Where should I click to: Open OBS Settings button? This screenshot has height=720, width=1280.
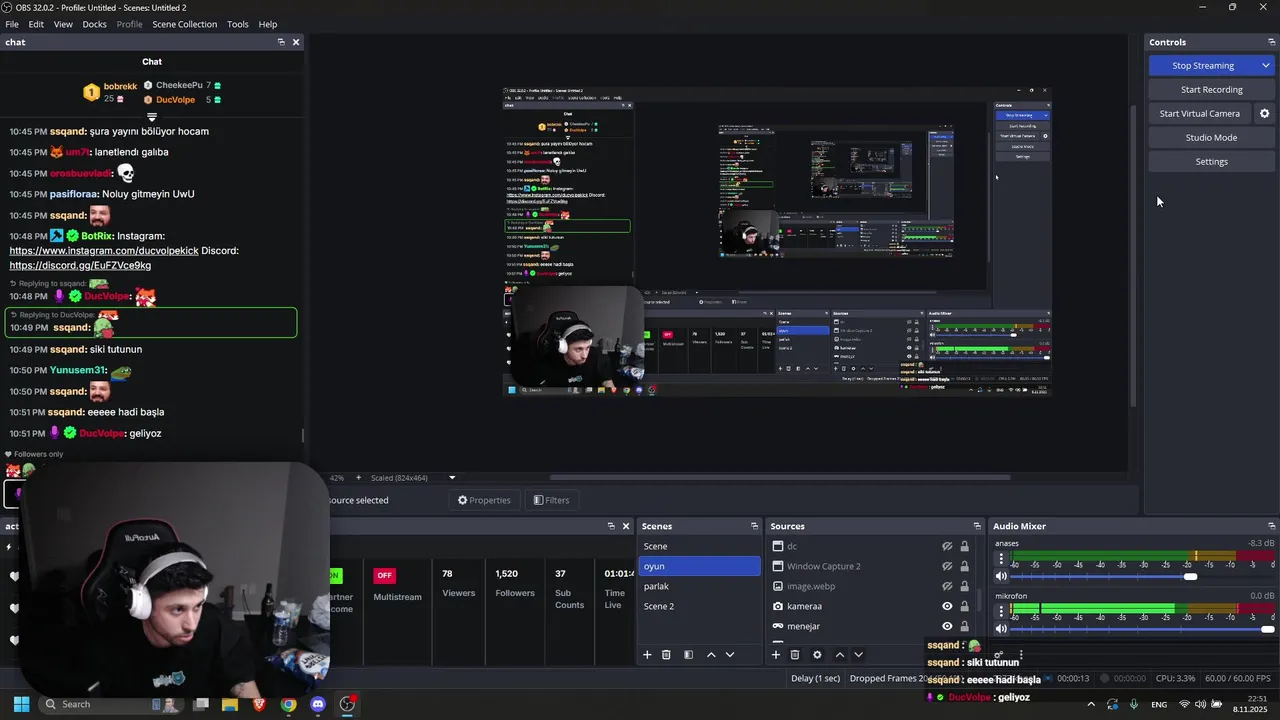(1211, 162)
